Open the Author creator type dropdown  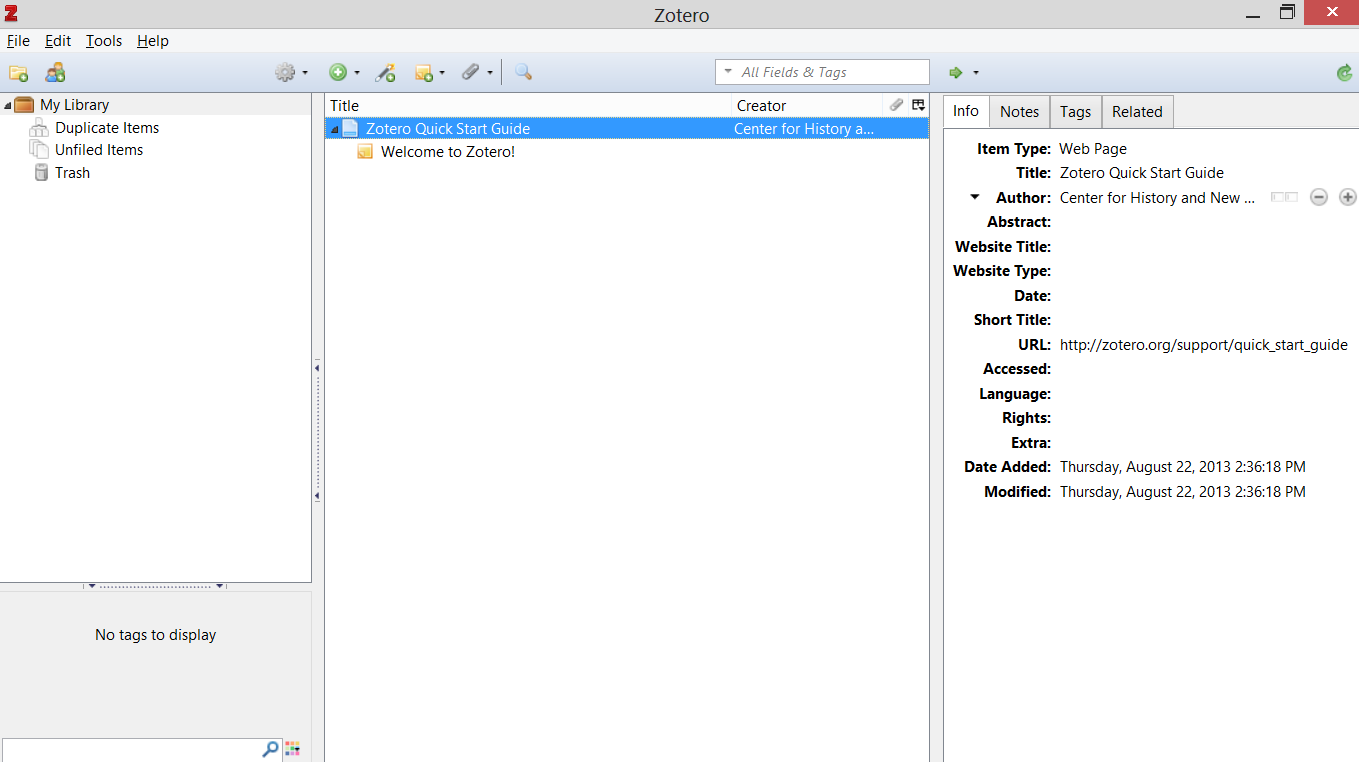pos(975,198)
